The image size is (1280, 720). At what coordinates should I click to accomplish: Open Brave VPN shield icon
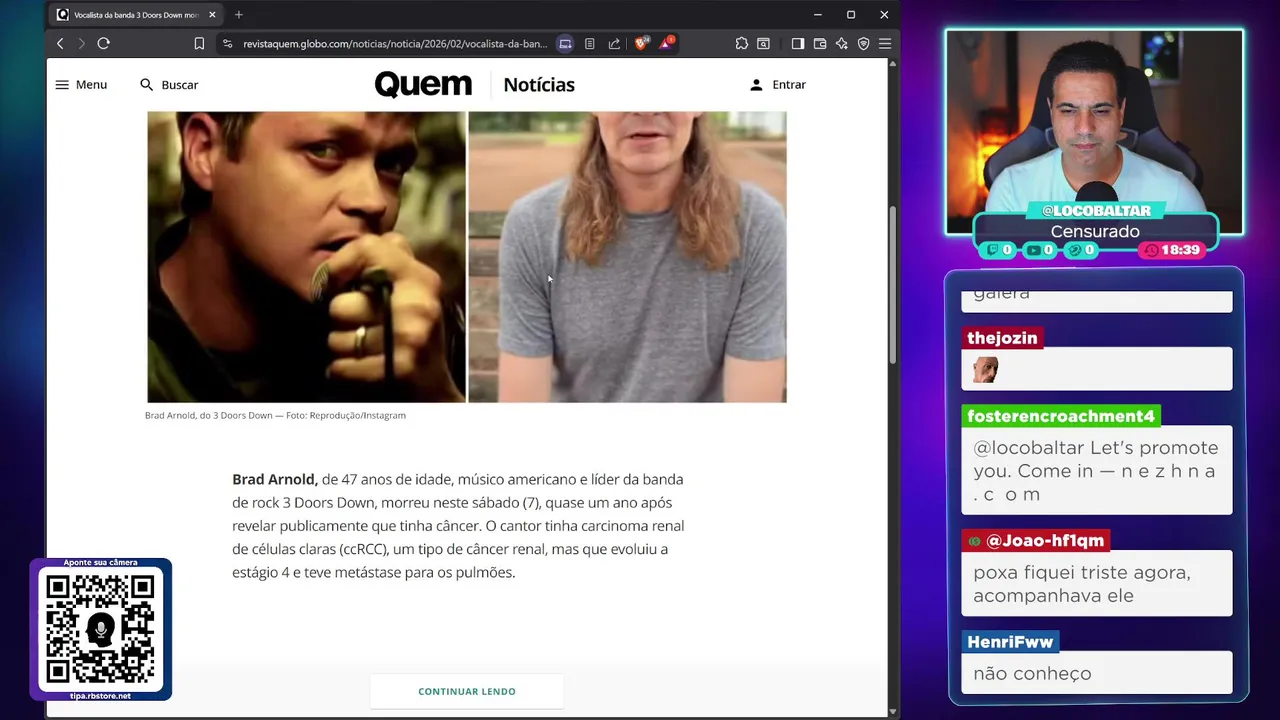click(863, 44)
